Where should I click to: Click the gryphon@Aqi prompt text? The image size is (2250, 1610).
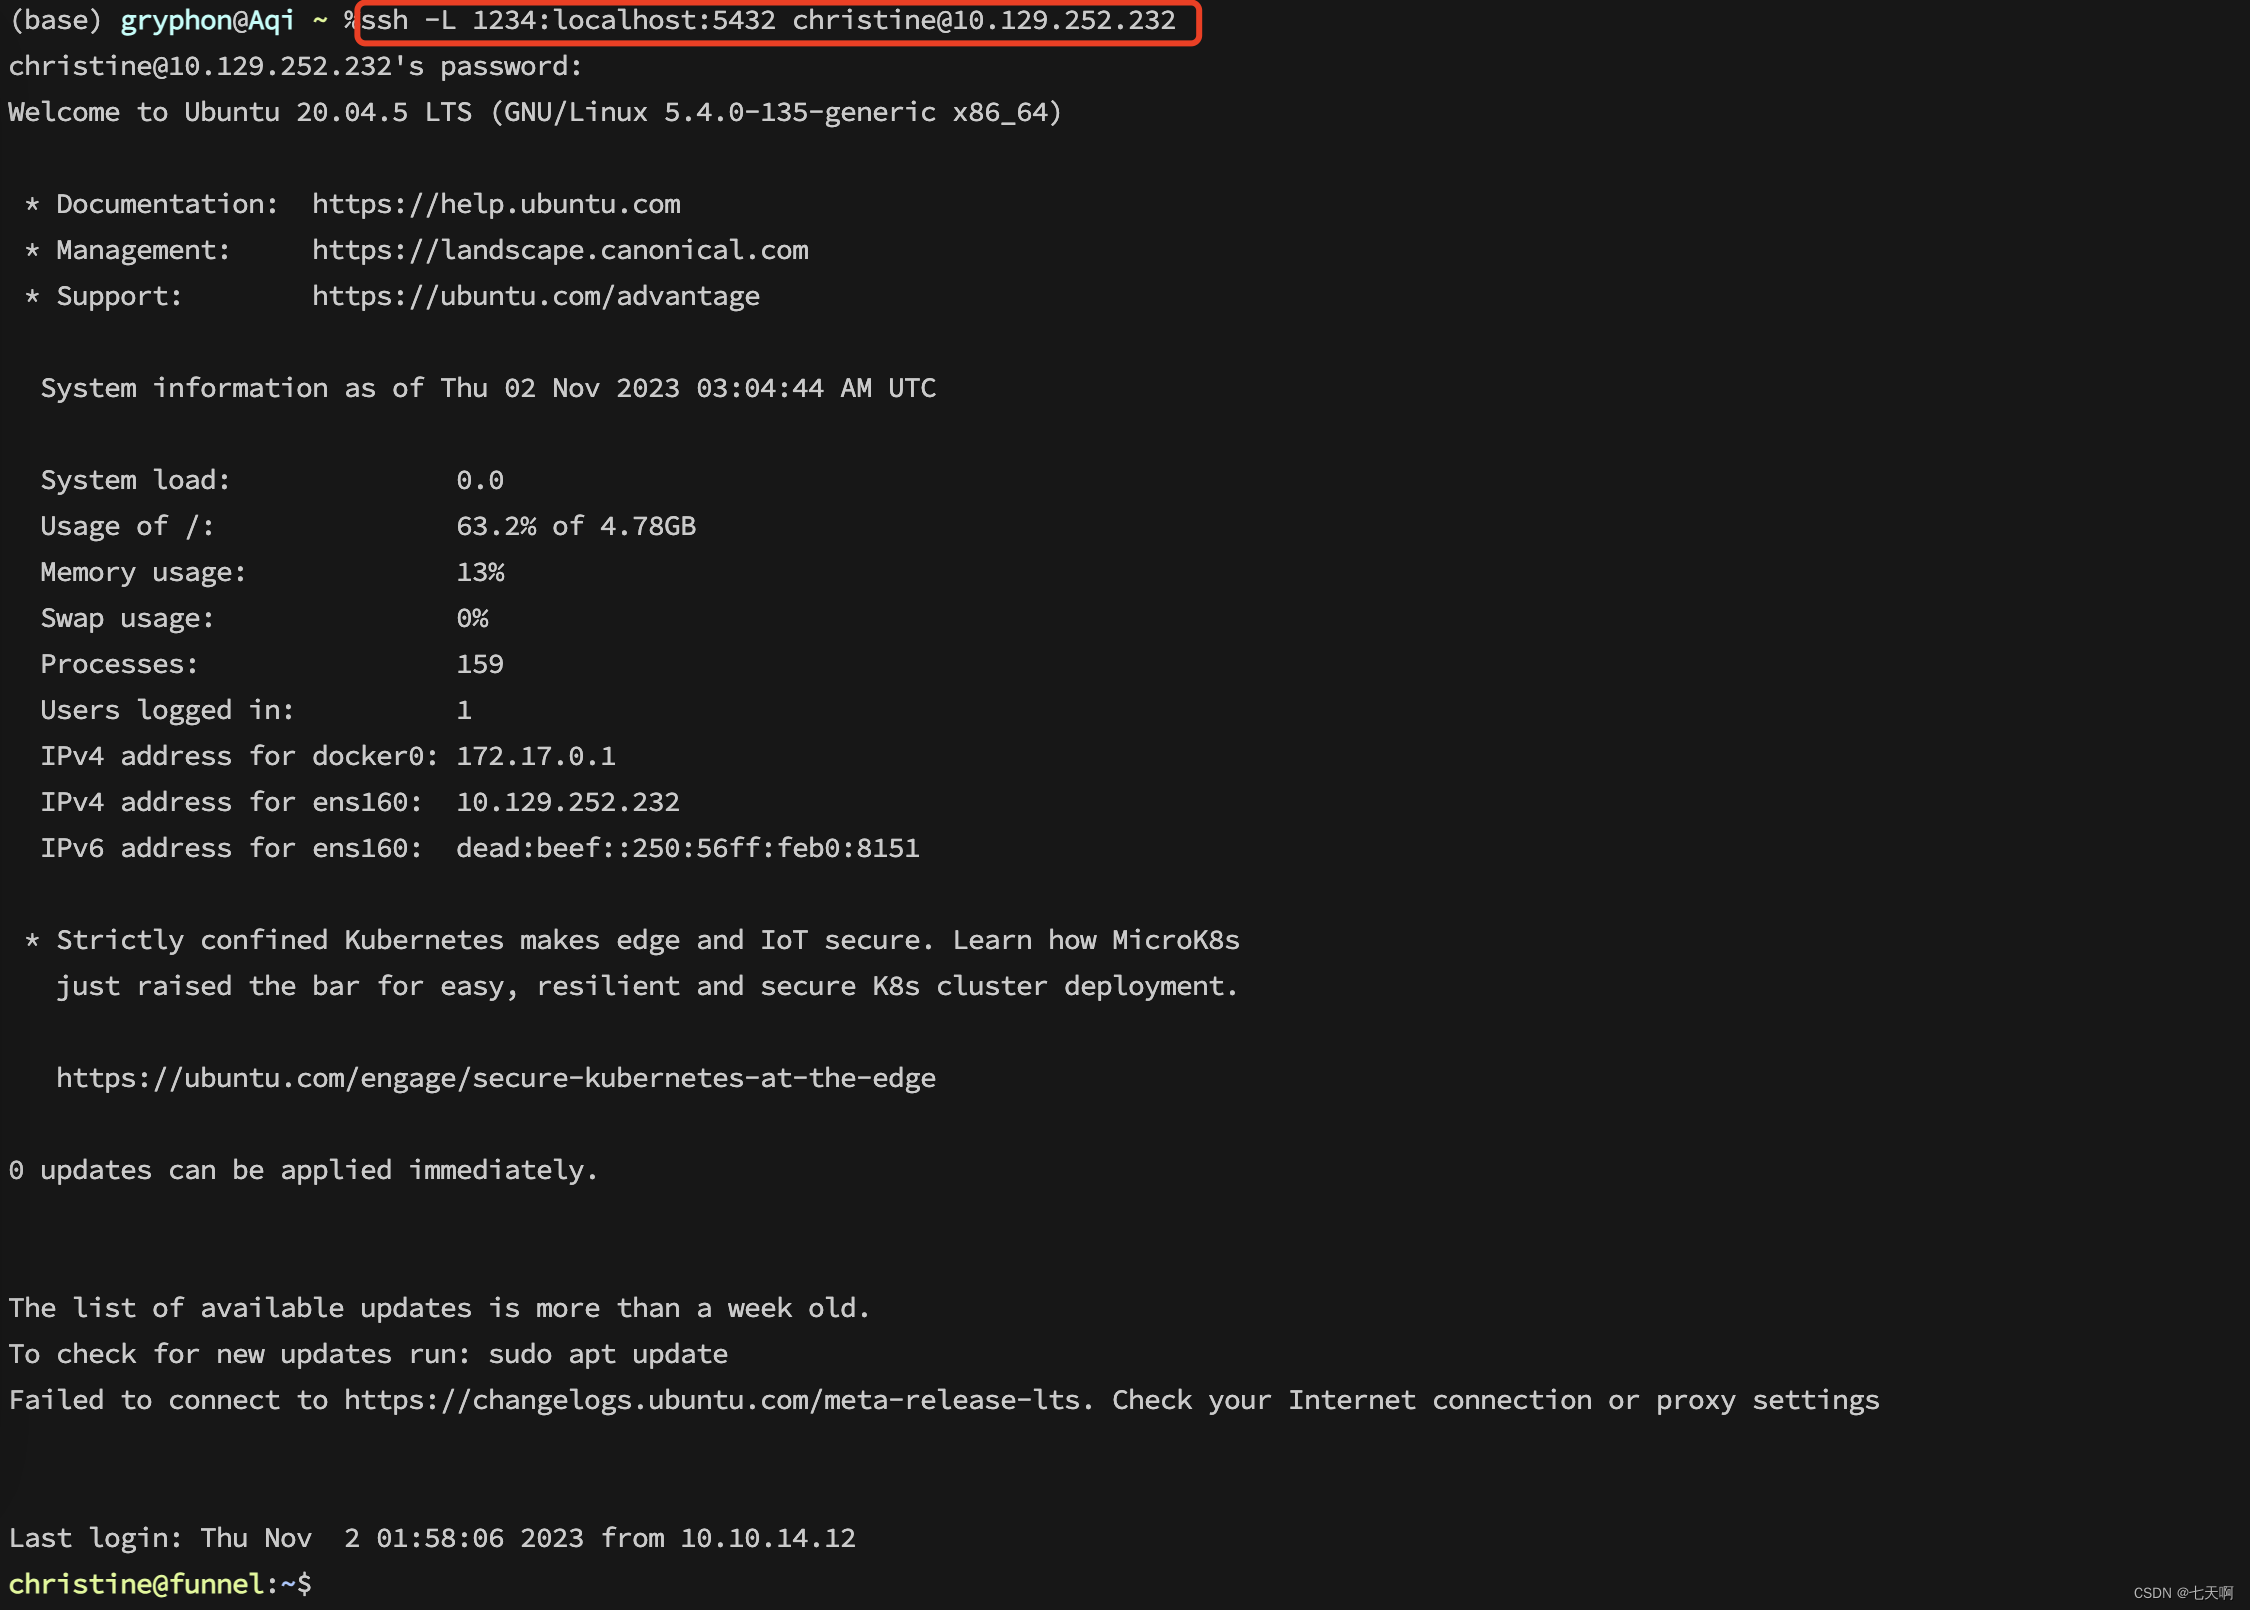(x=207, y=21)
